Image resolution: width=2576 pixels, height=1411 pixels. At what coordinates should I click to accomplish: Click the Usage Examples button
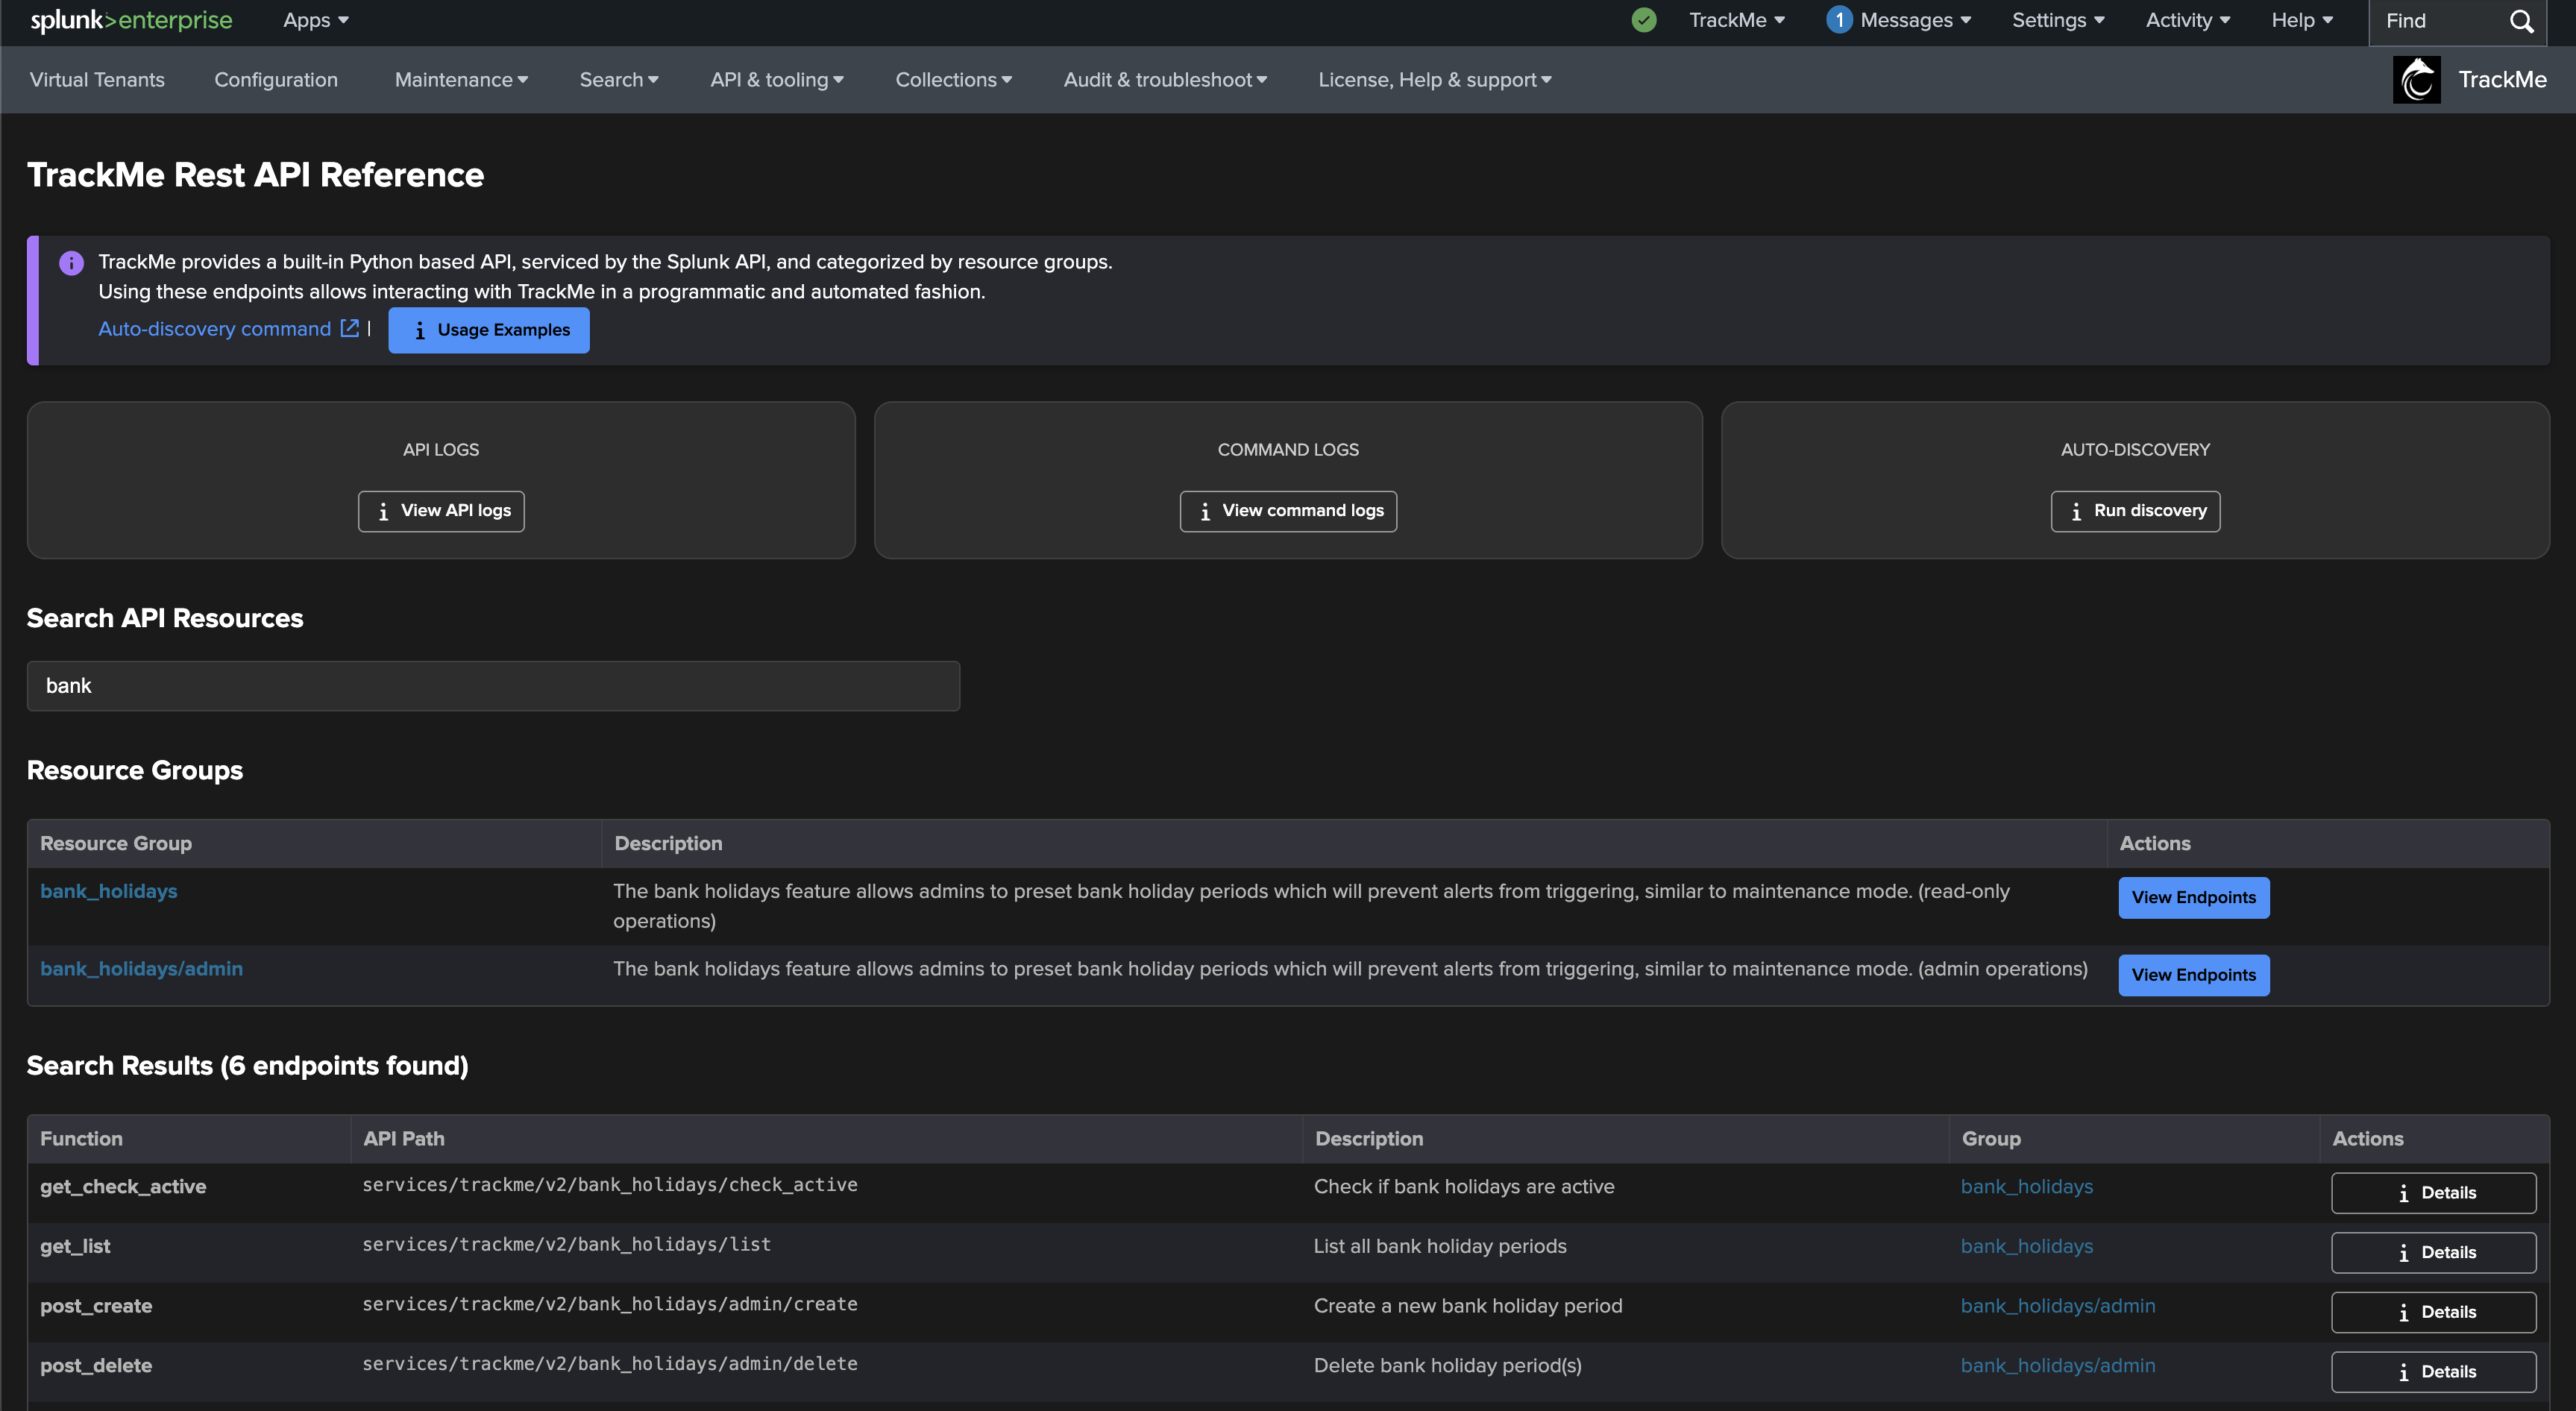(x=489, y=330)
